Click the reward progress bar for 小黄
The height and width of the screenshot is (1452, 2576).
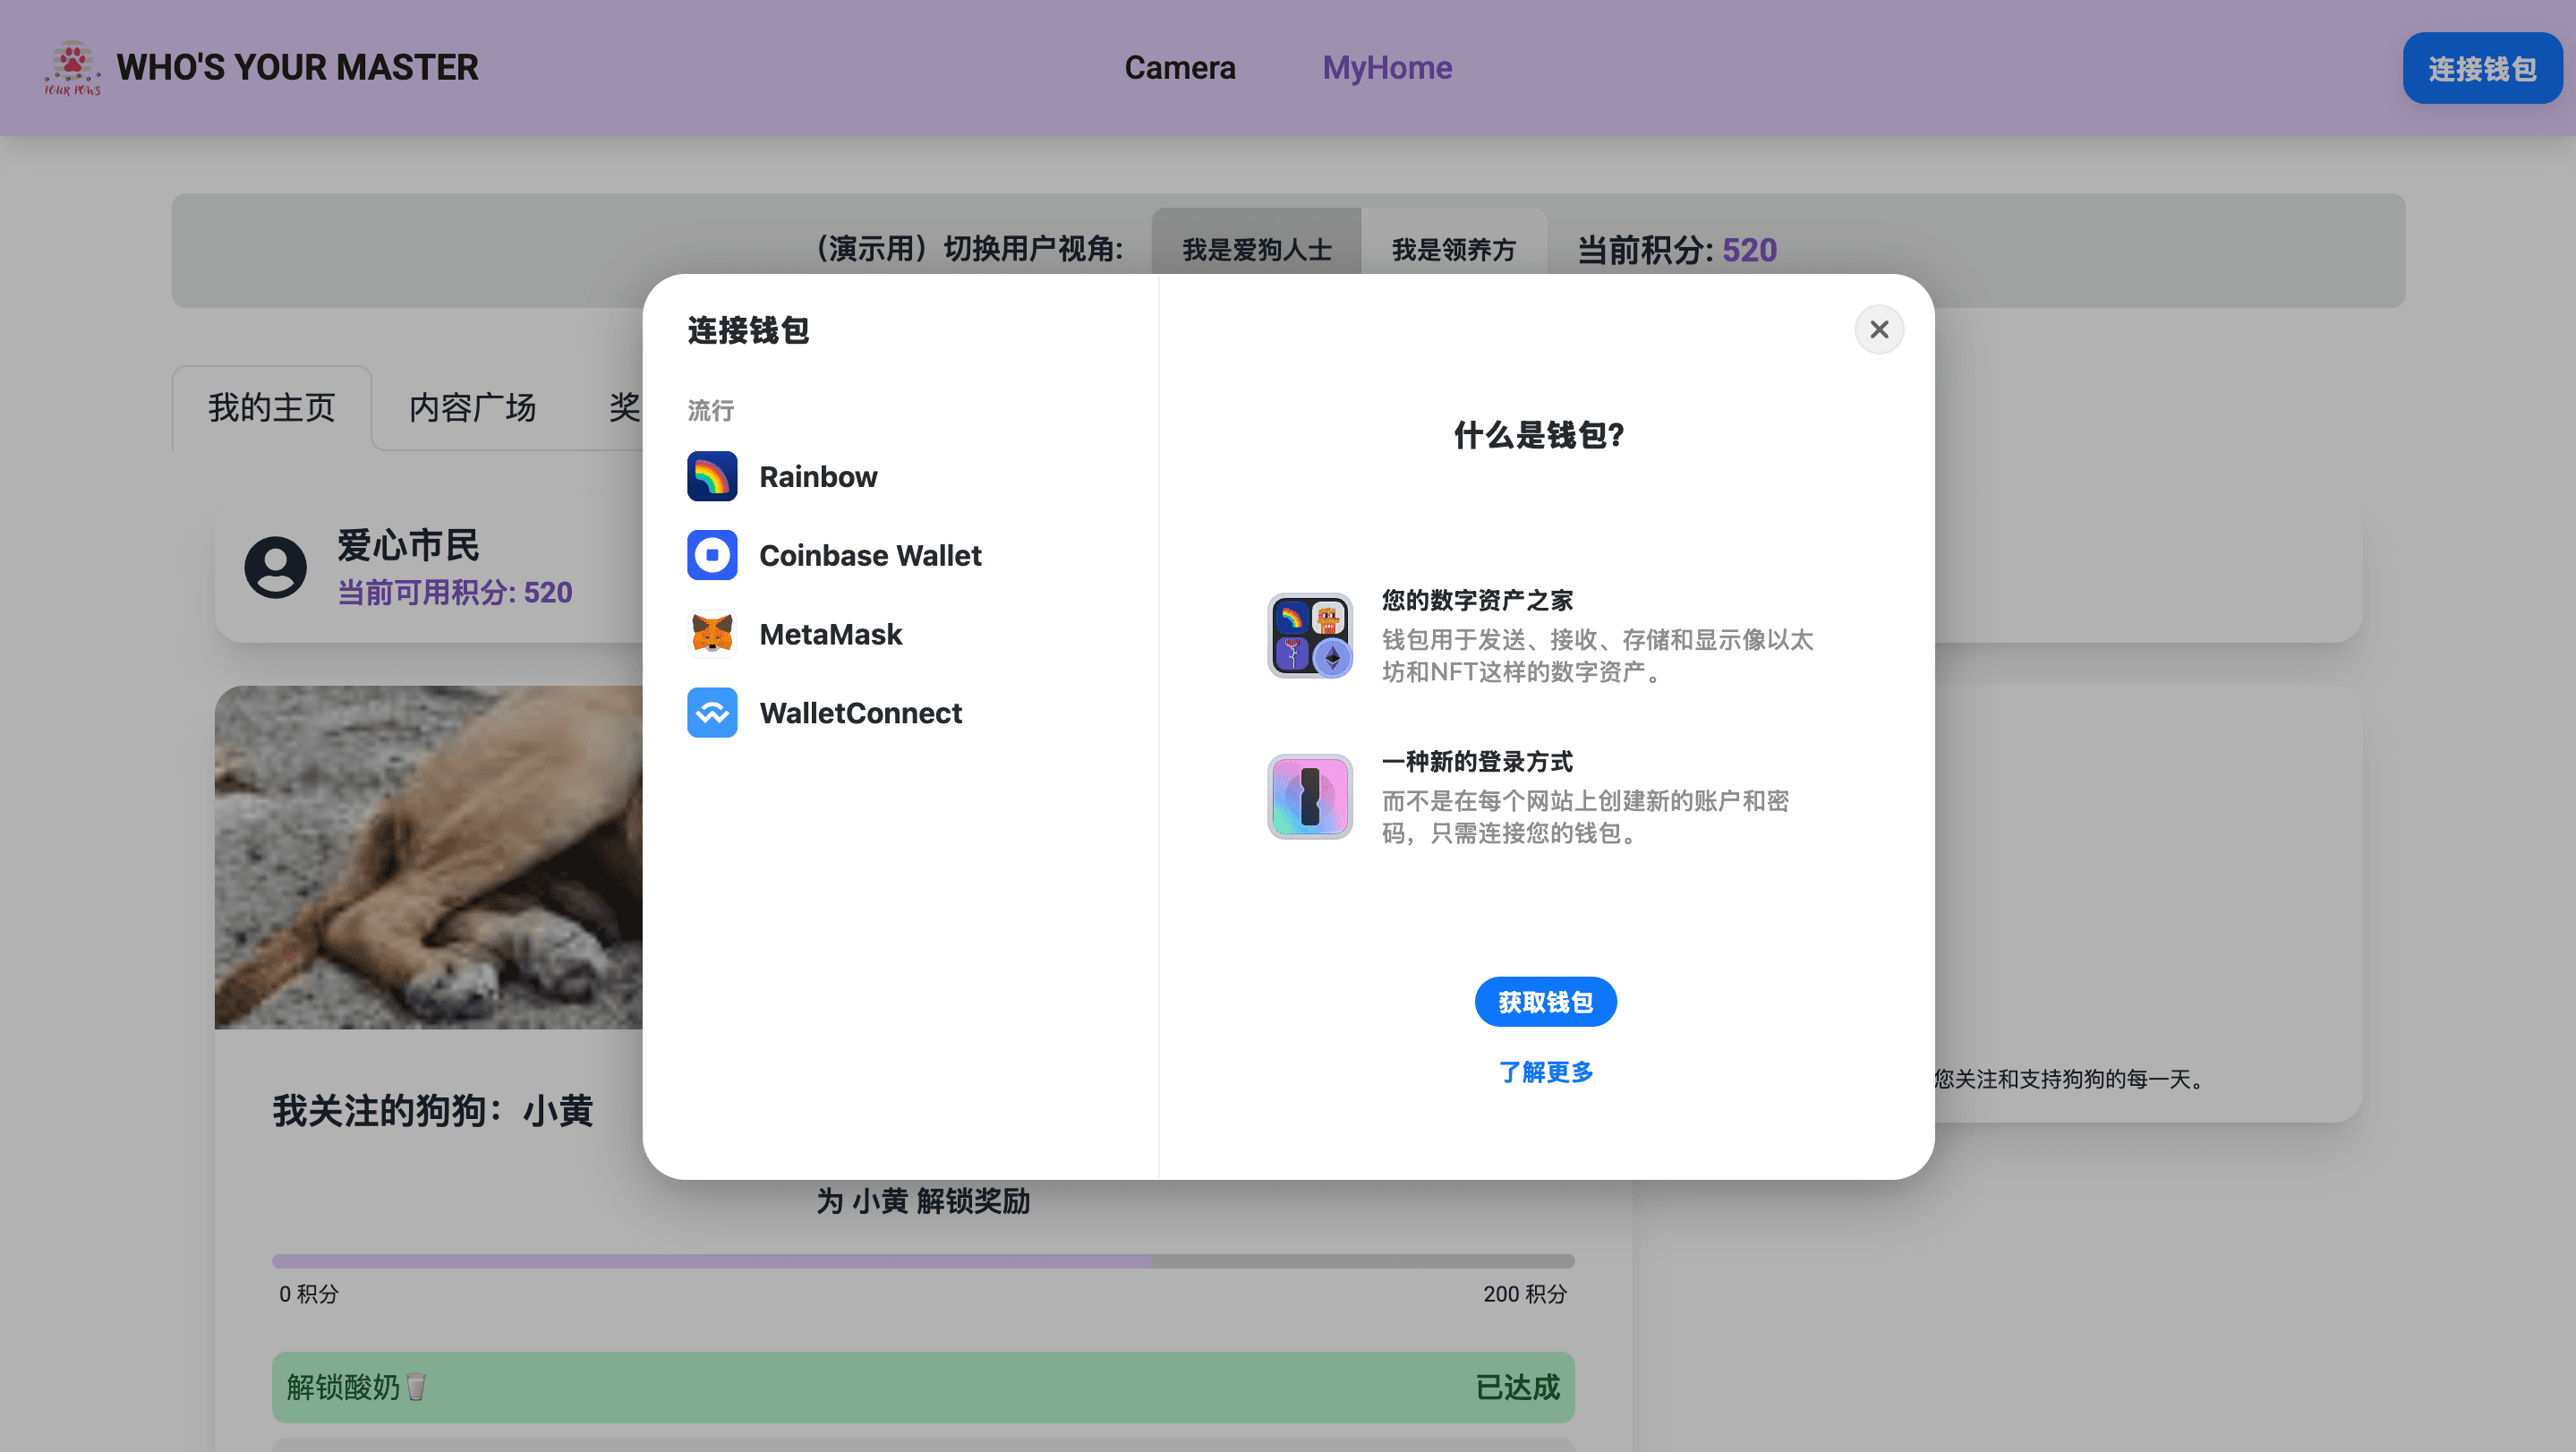pos(923,1261)
